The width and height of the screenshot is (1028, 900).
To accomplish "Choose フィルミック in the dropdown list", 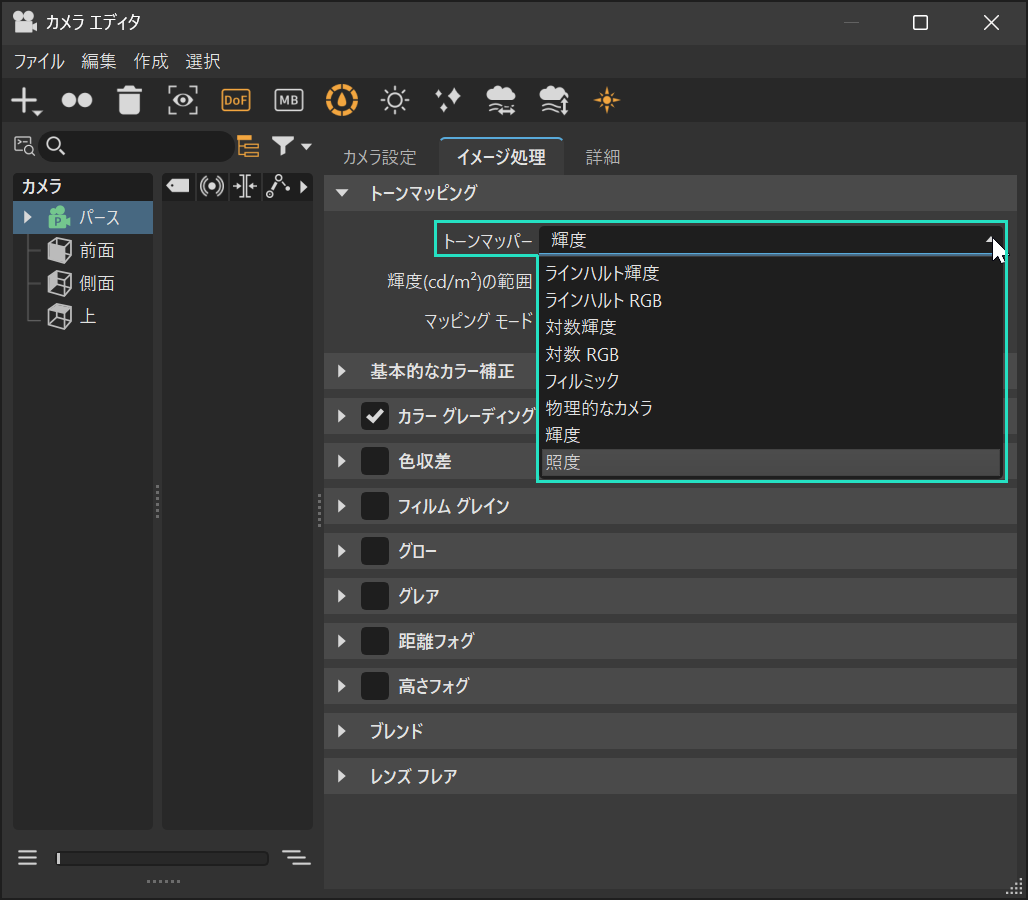I will [x=583, y=381].
